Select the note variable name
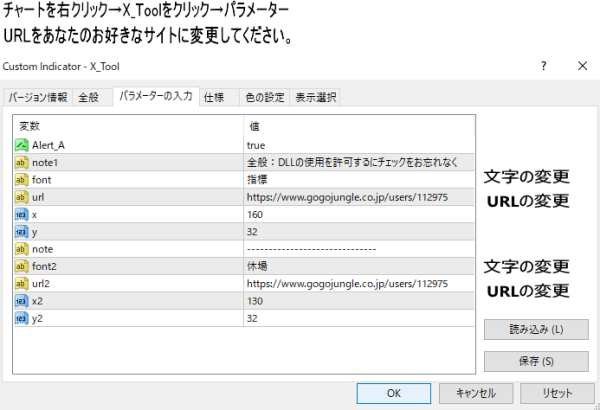This screenshot has height=410, width=600. 42,249
